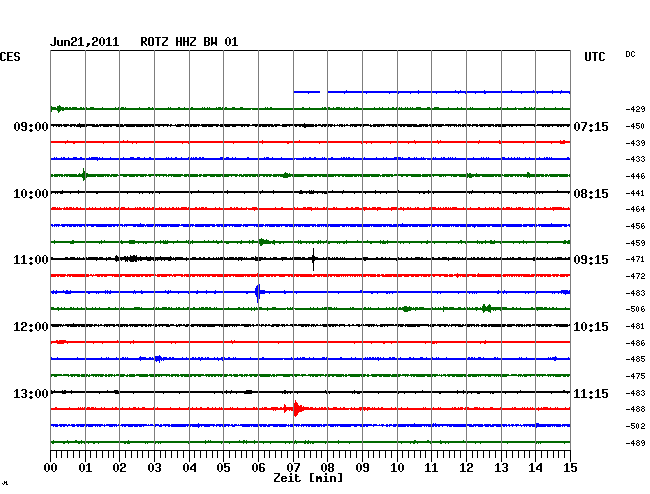The width and height of the screenshot is (650, 494).
Task: Select the DC value -472
Action: point(635,276)
